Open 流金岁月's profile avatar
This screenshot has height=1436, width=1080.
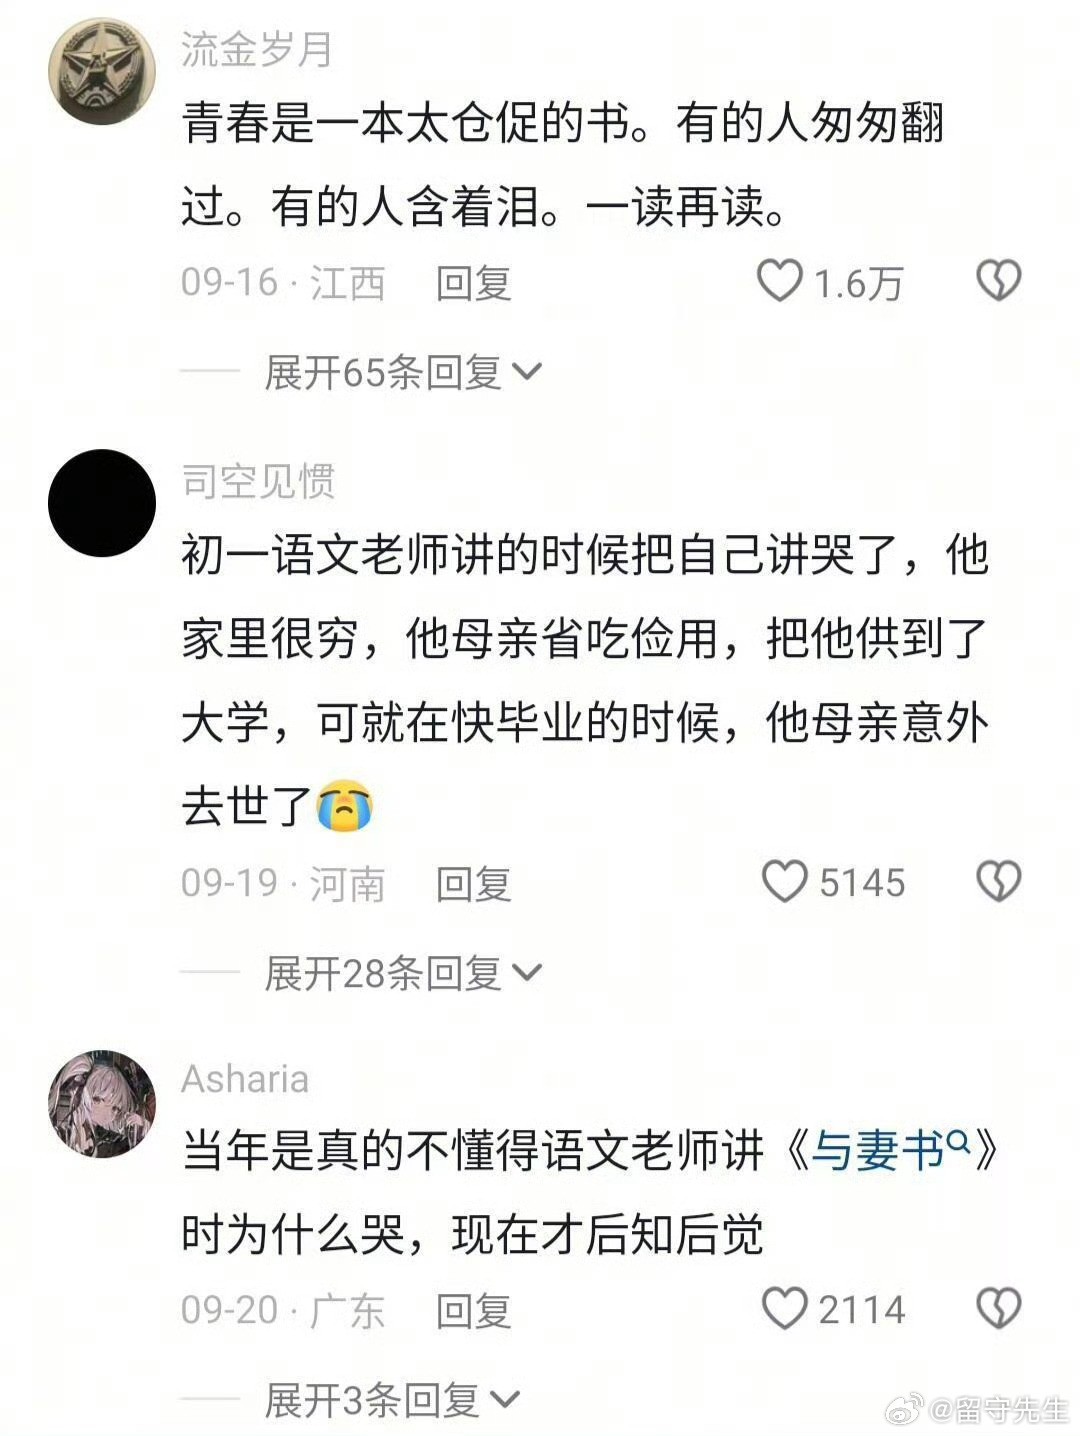(x=101, y=72)
